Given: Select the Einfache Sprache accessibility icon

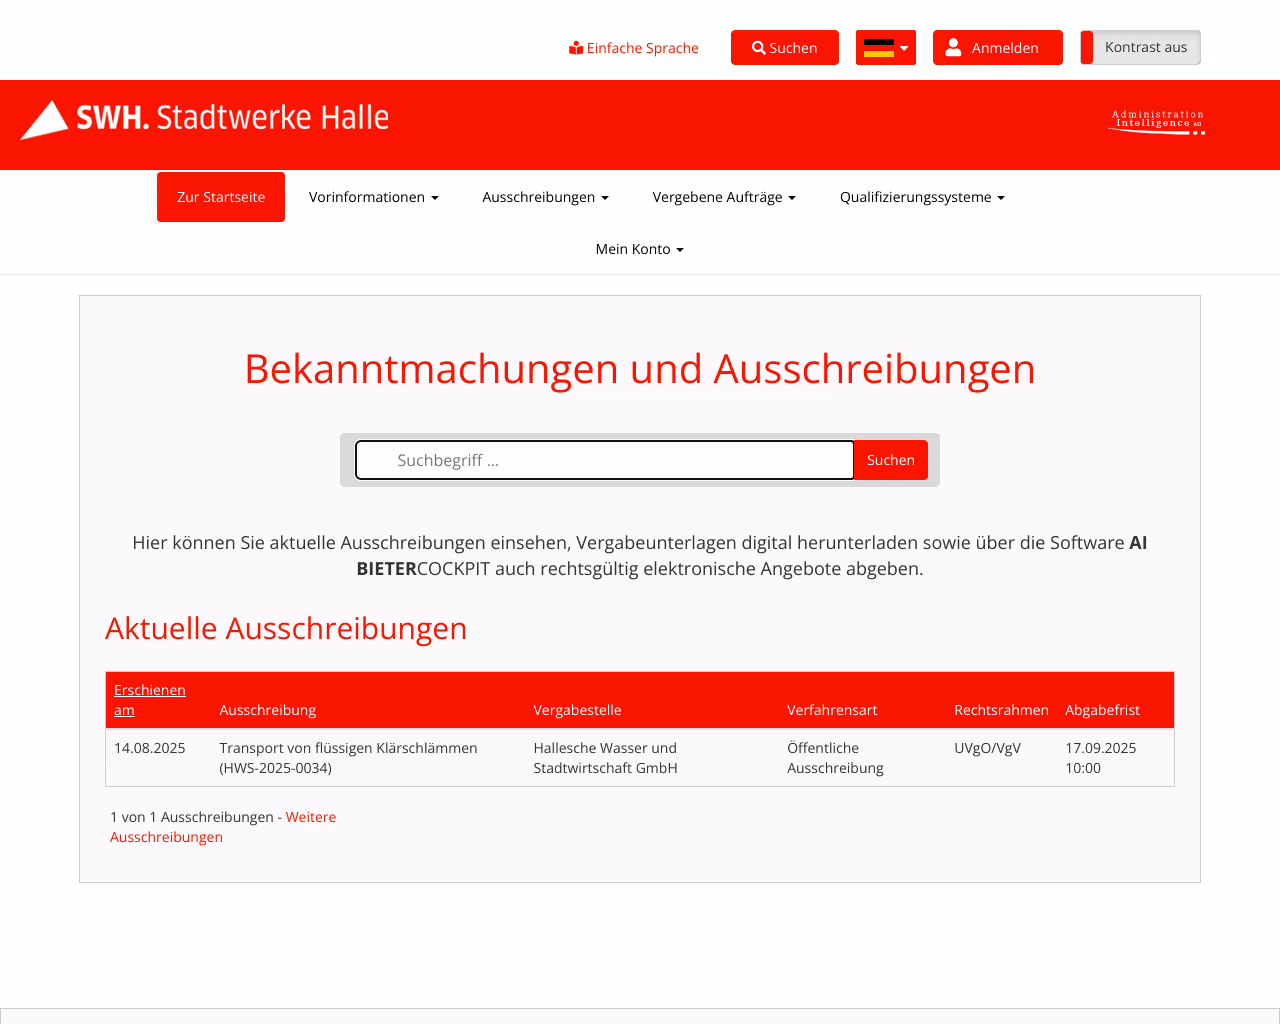Looking at the screenshot, I should 574,47.
